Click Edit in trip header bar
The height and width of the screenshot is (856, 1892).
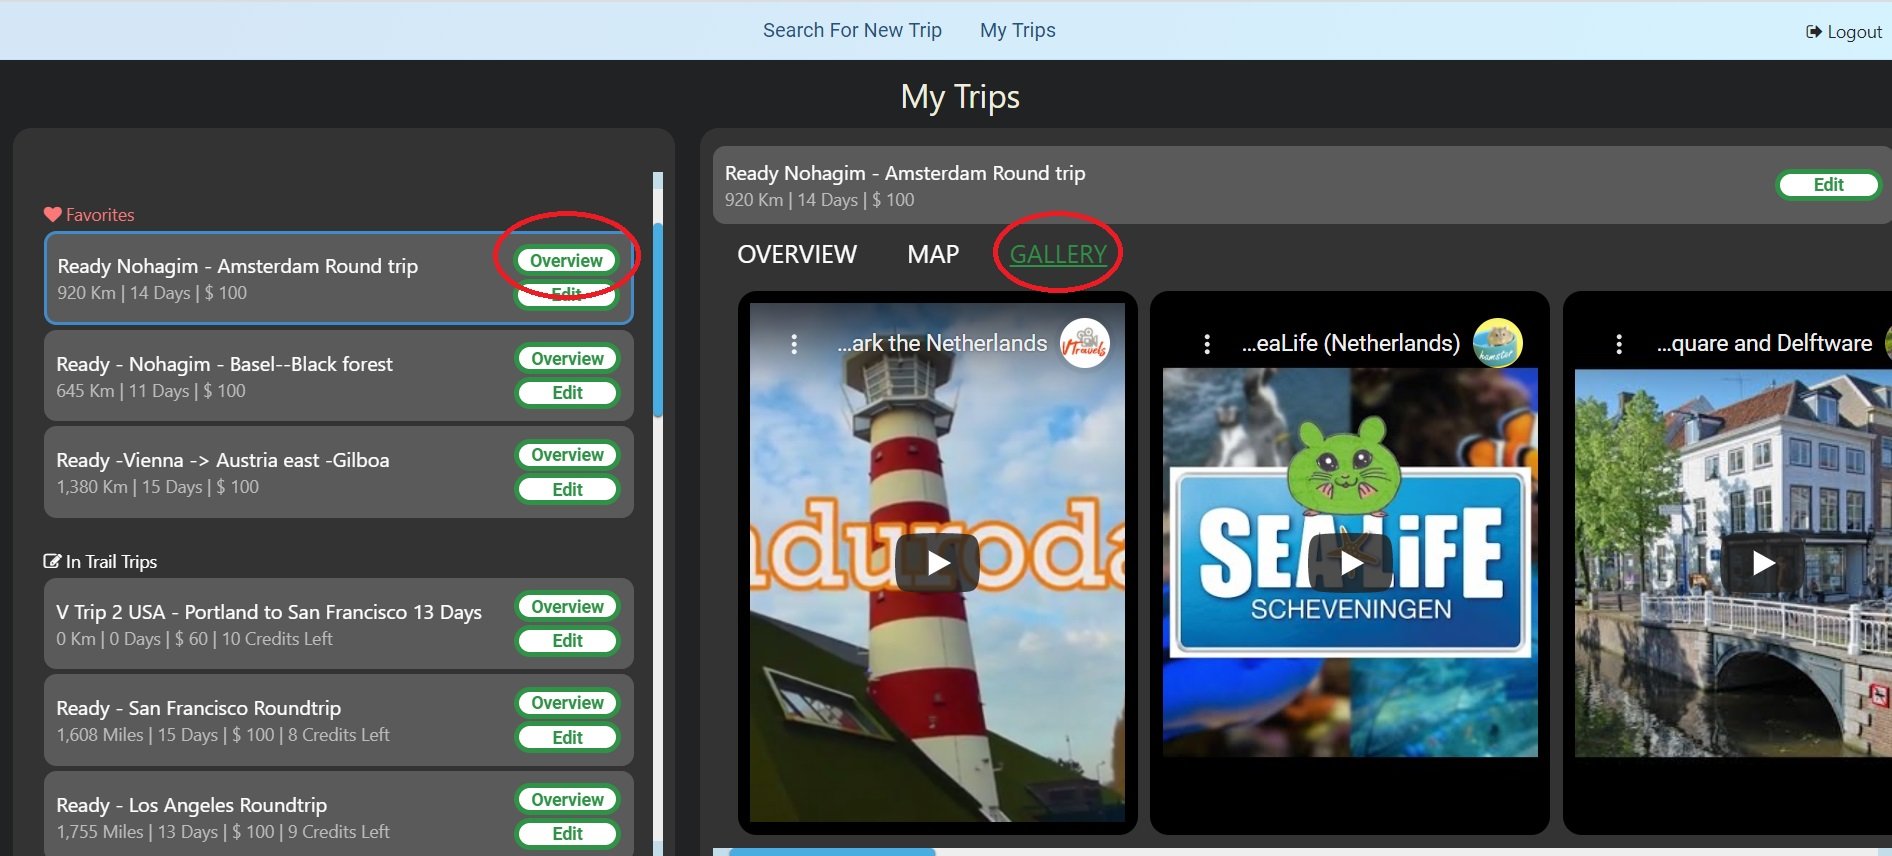pos(1828,185)
